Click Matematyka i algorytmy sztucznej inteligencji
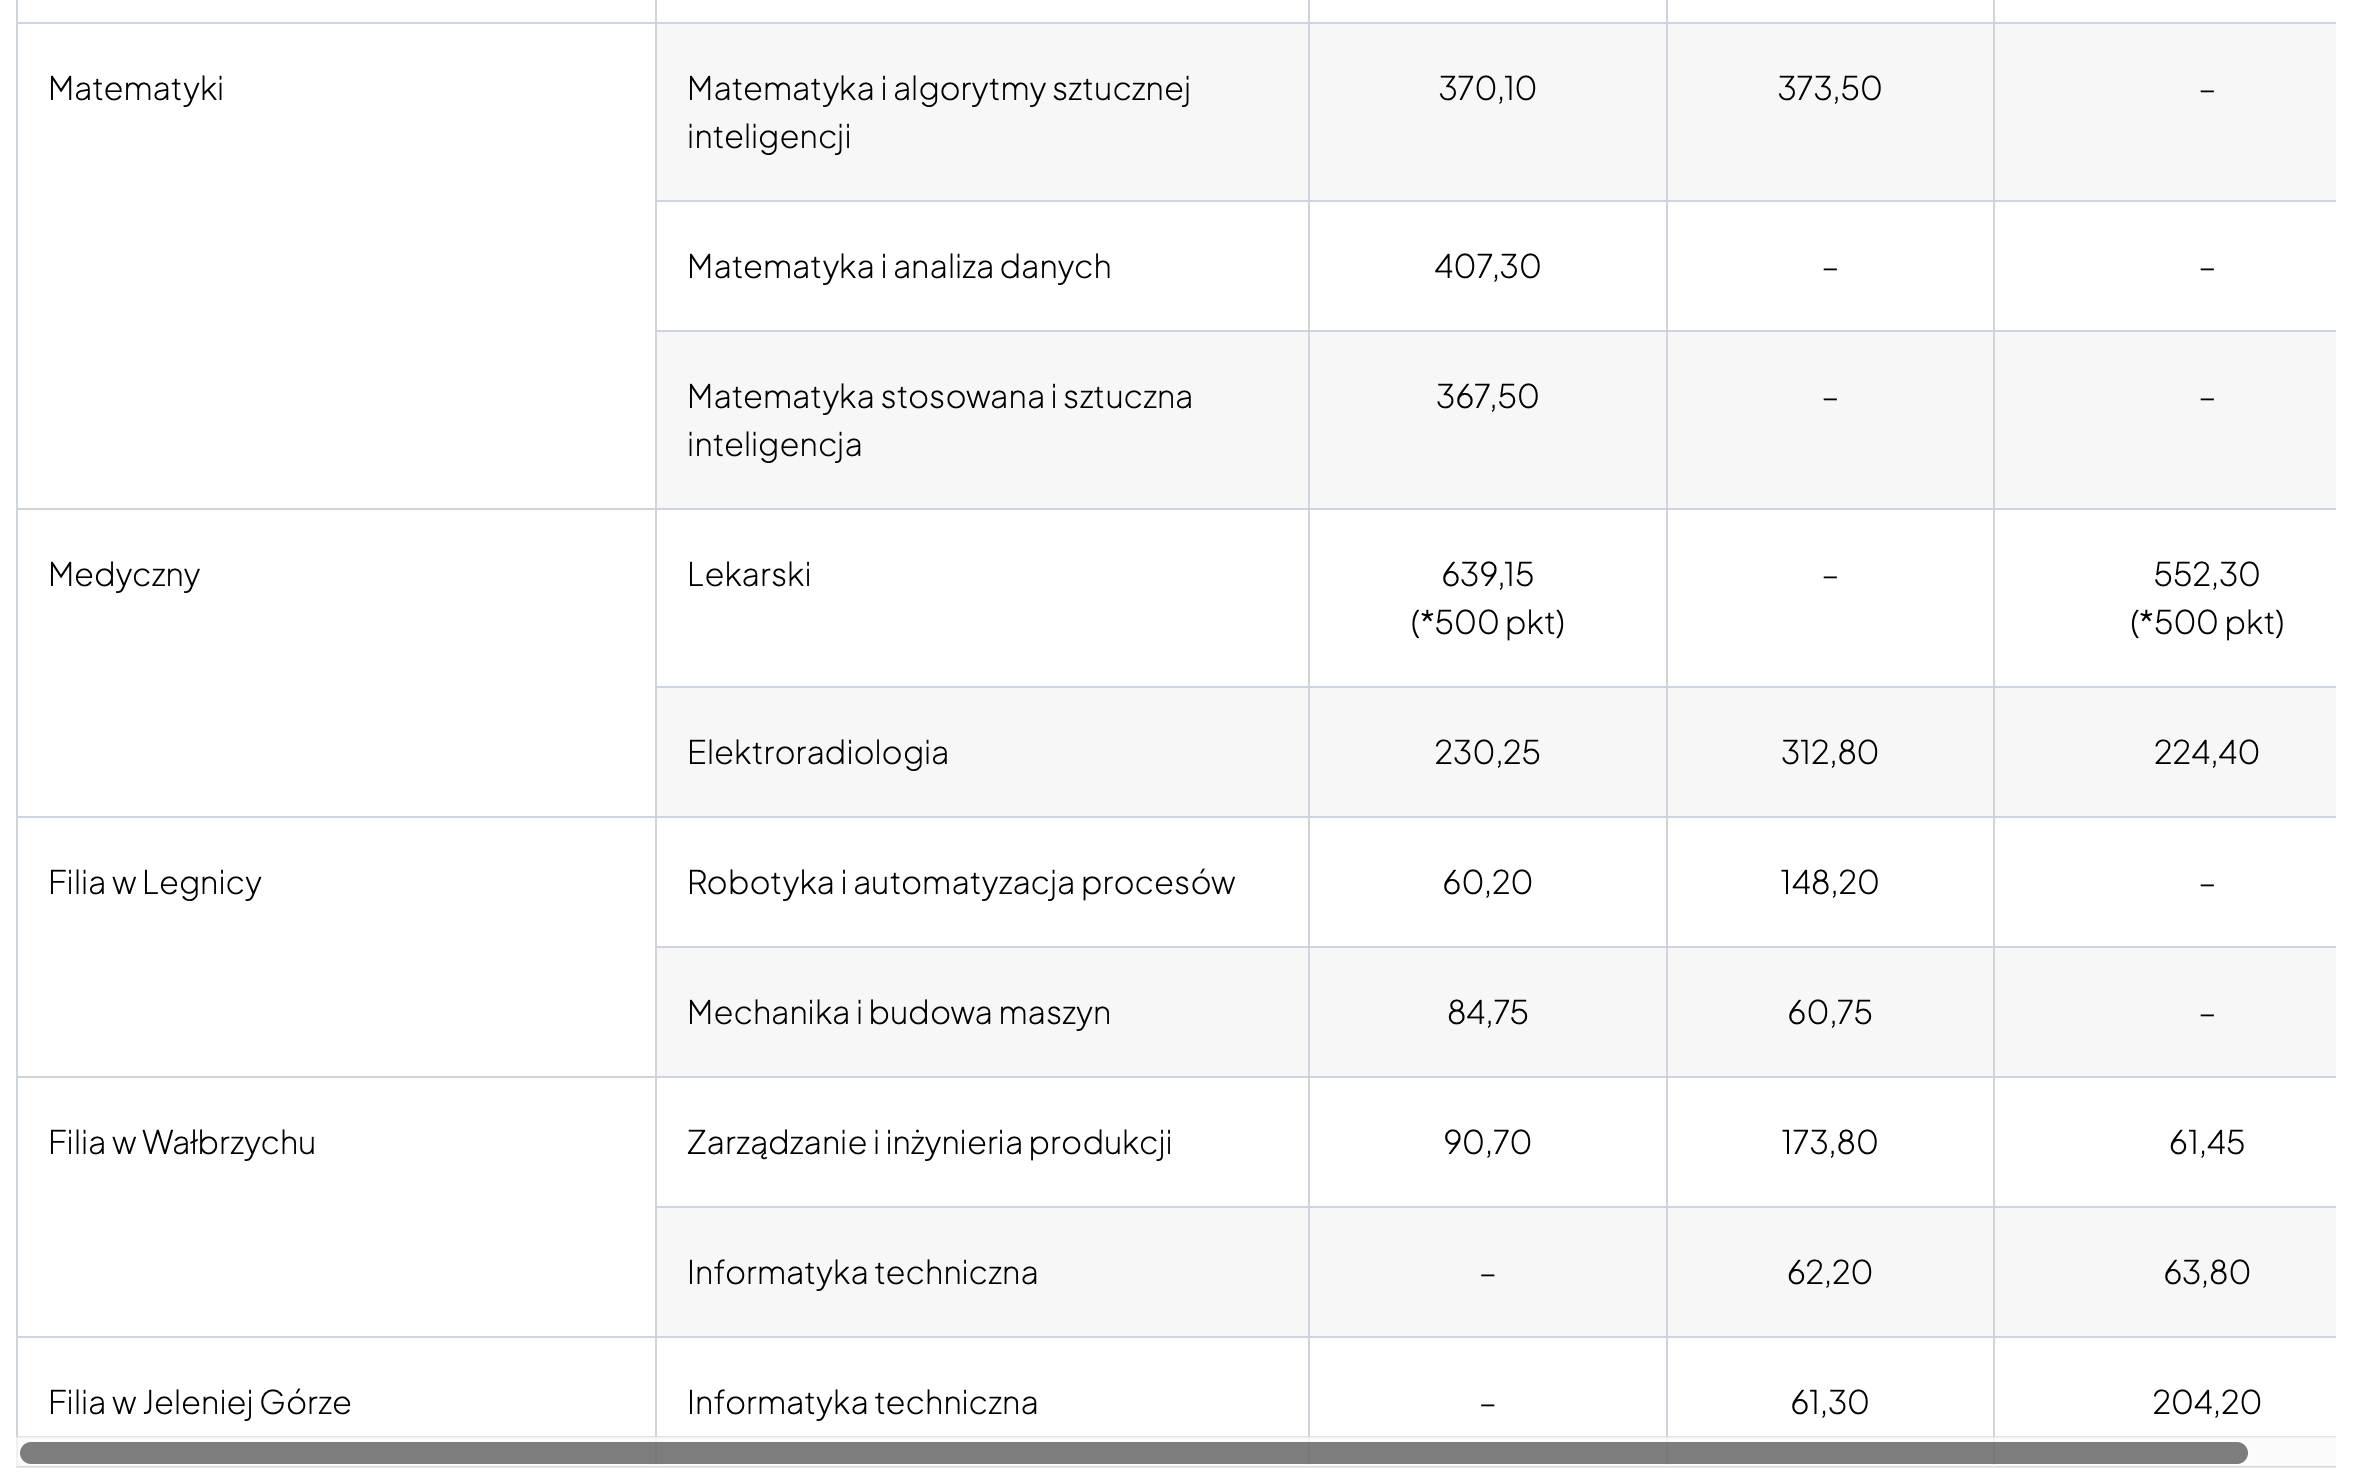The height and width of the screenshot is (1484, 2362). tap(938, 112)
